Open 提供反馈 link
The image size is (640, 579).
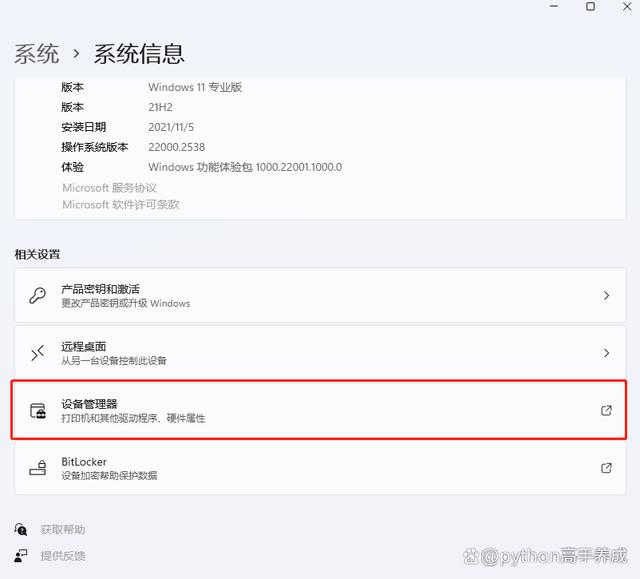(x=62, y=556)
